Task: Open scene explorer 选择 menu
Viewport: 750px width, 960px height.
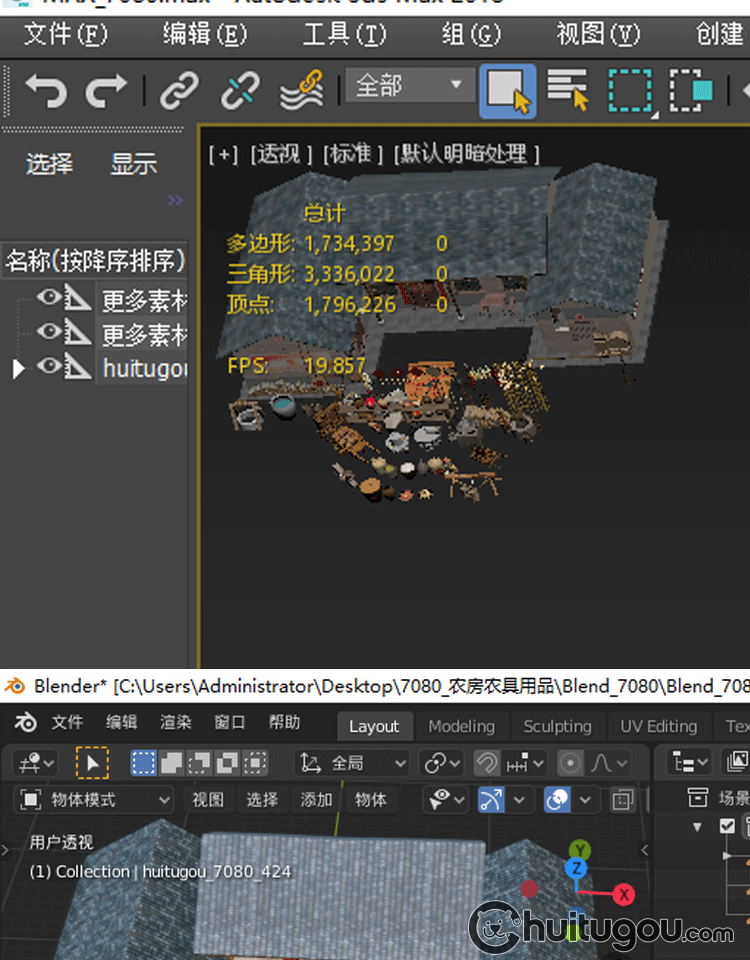Action: click(x=50, y=164)
